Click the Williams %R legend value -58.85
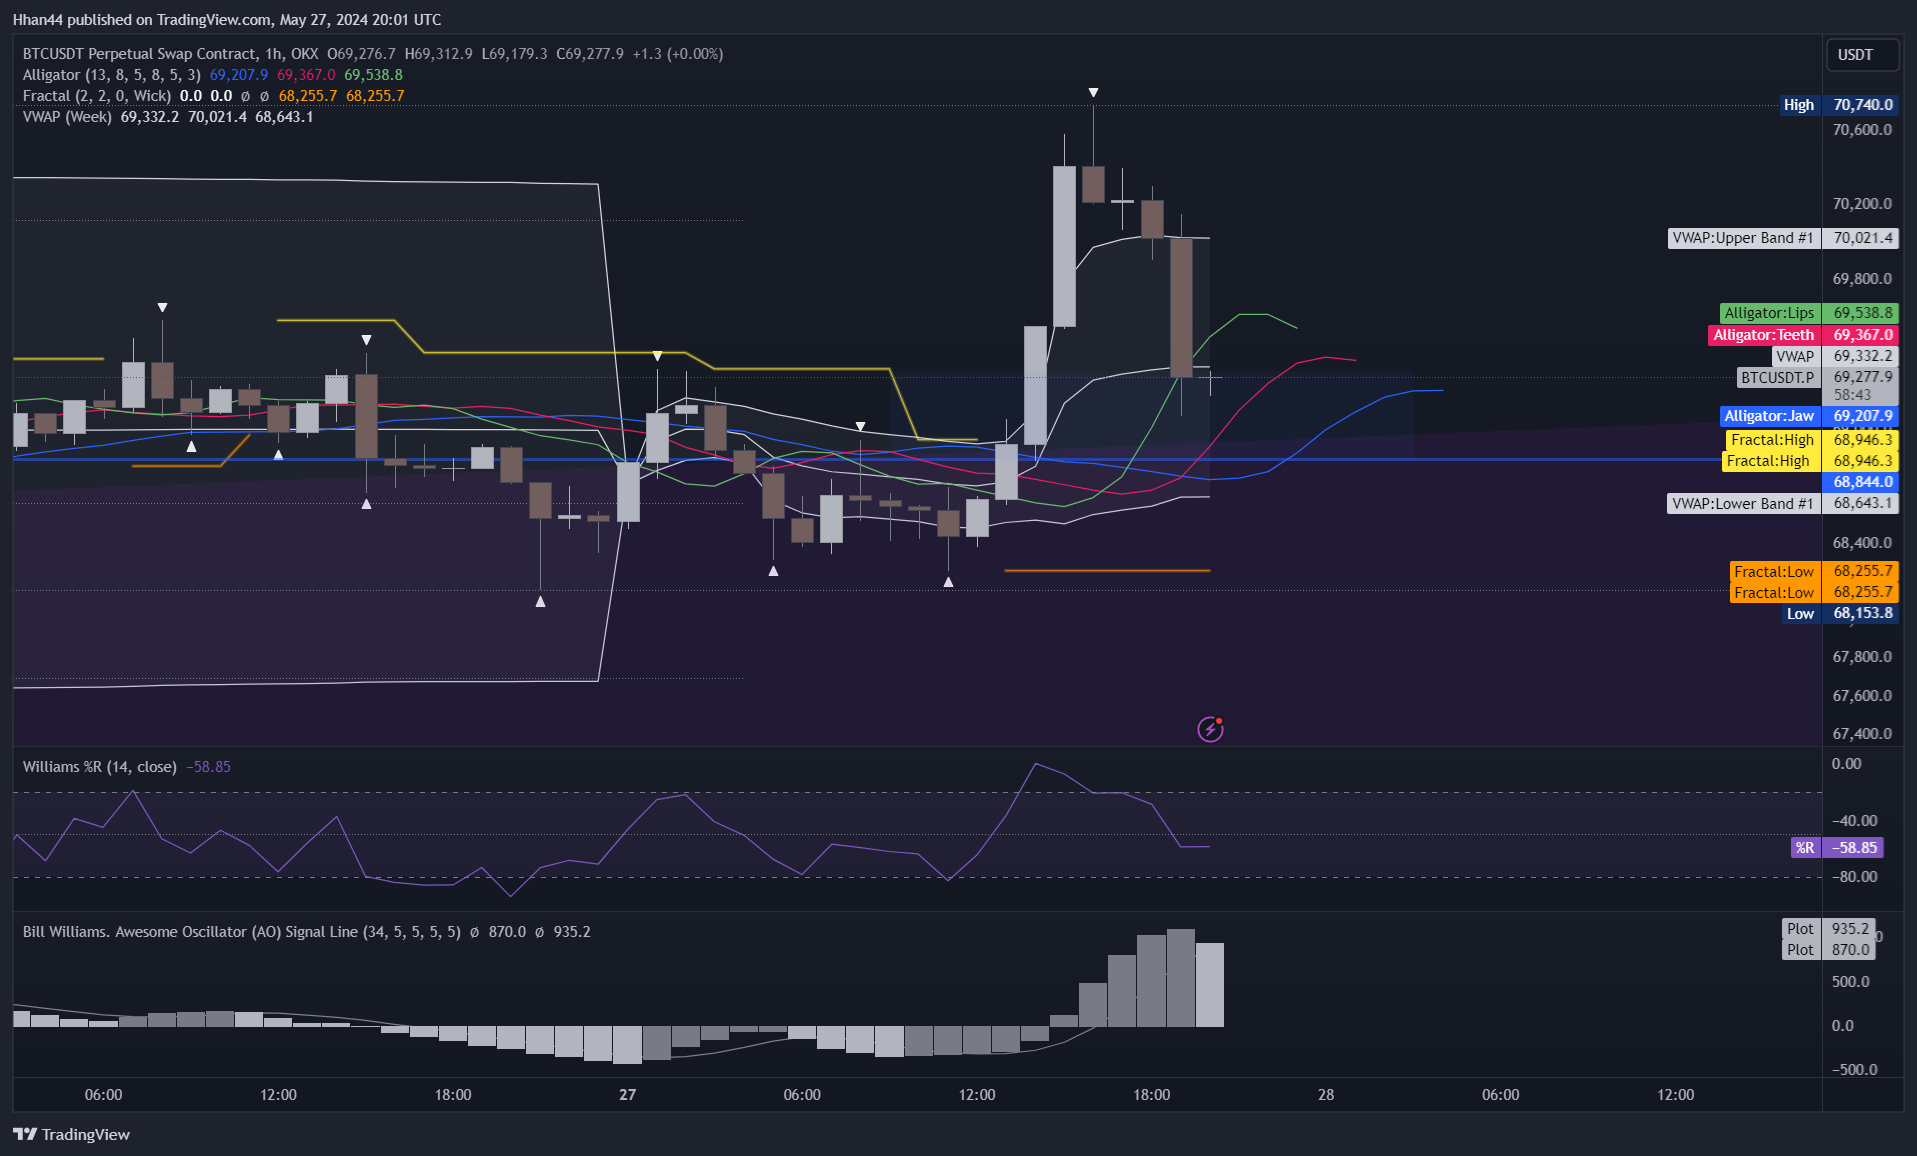Viewport: 1917px width, 1156px height. point(208,767)
